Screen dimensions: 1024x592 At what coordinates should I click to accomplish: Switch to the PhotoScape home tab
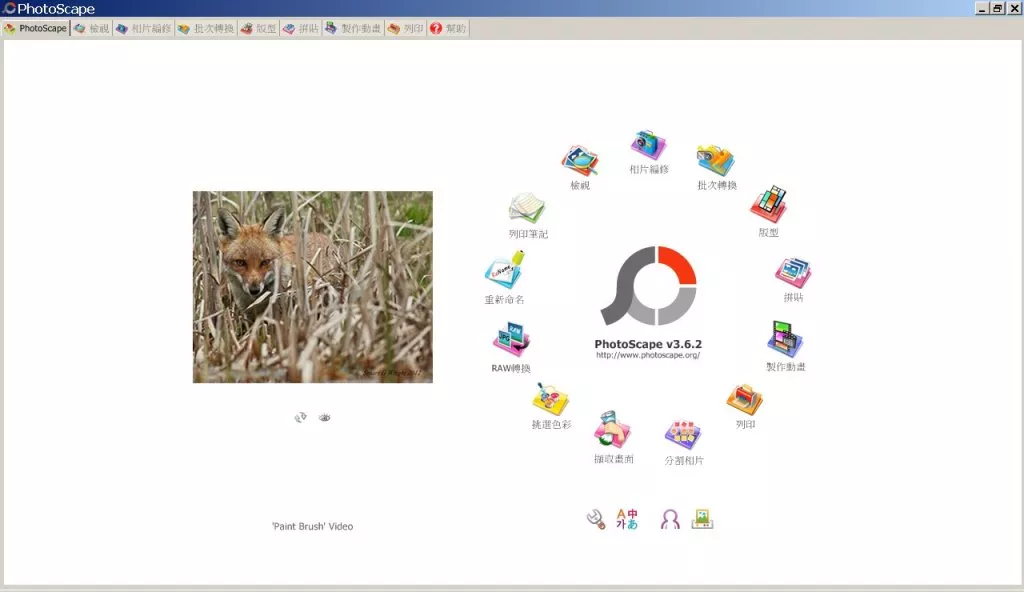pyautogui.click(x=36, y=29)
